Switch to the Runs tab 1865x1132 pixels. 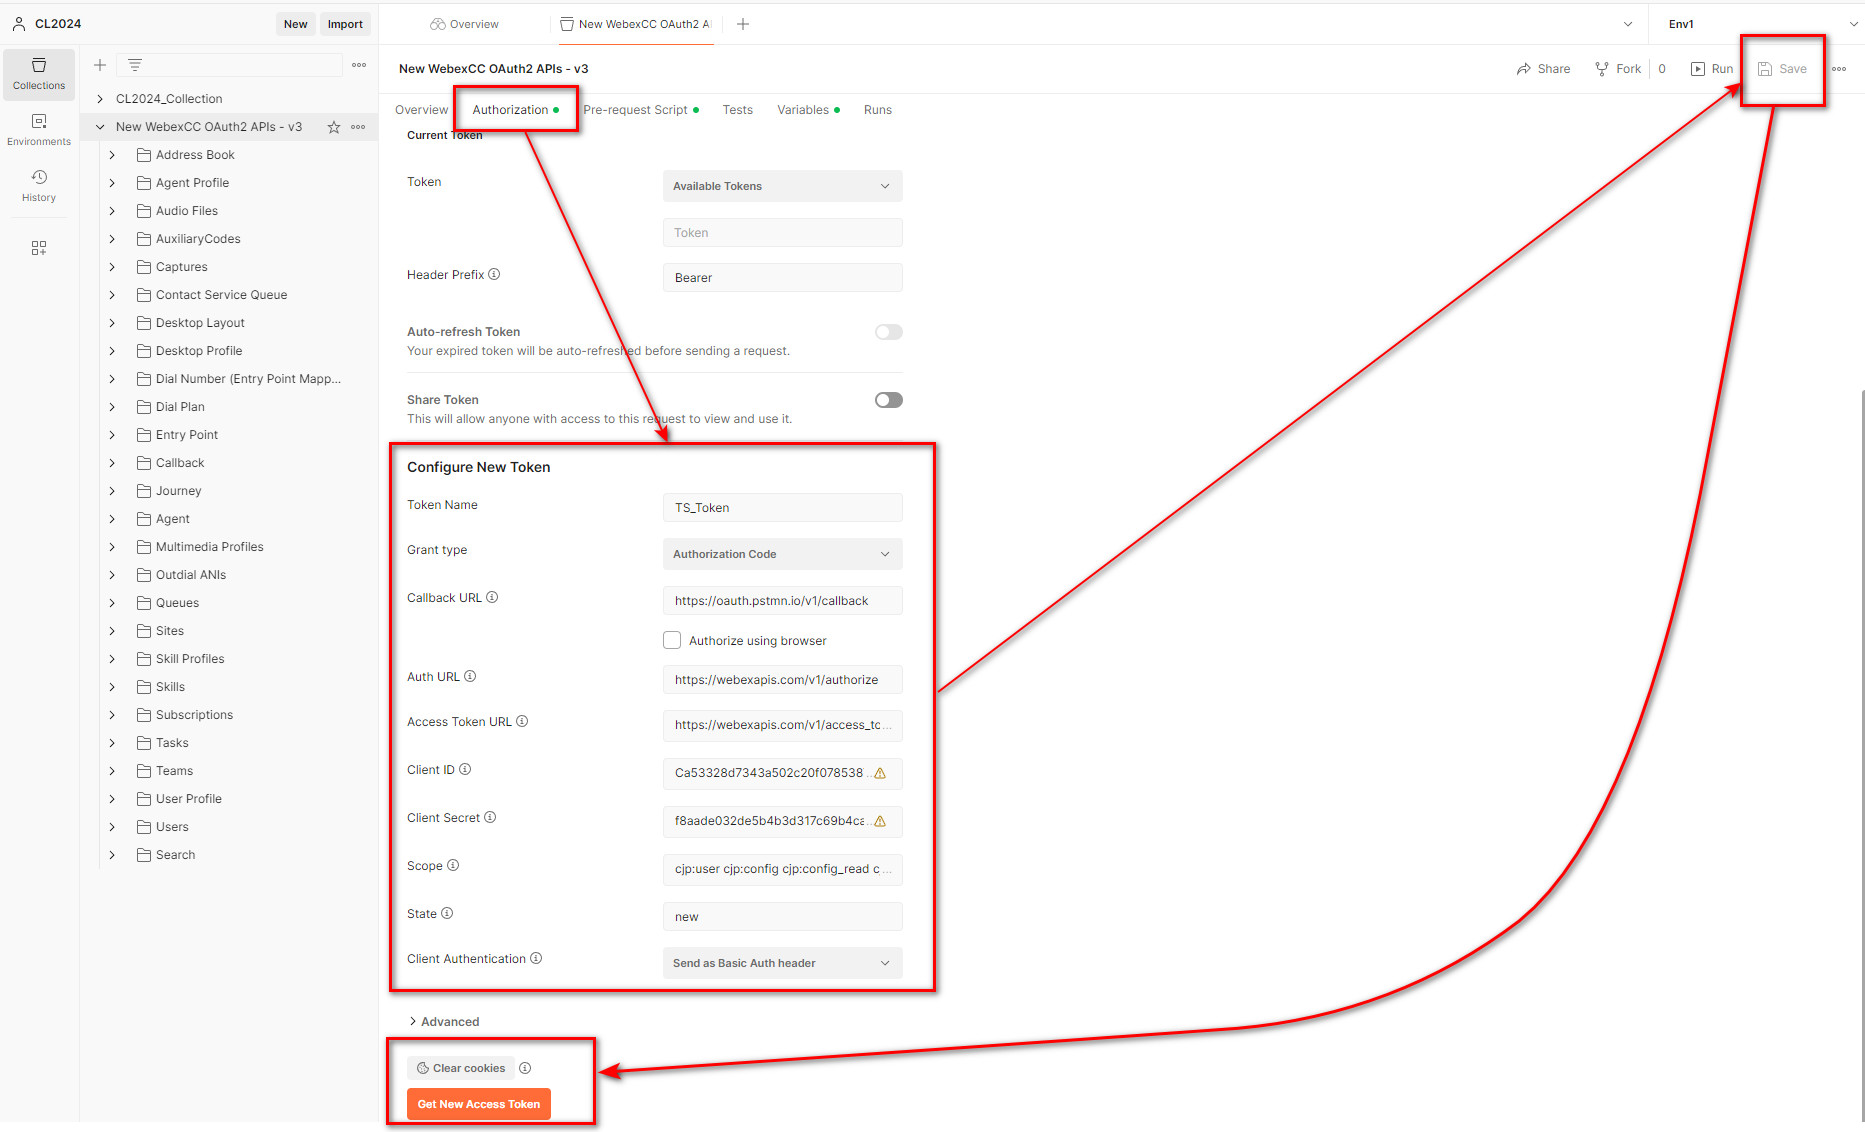878,110
